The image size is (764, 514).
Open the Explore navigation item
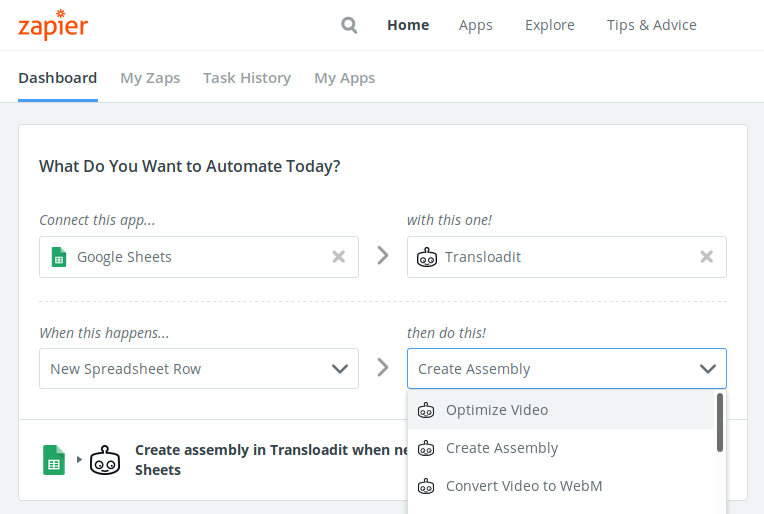(x=550, y=25)
